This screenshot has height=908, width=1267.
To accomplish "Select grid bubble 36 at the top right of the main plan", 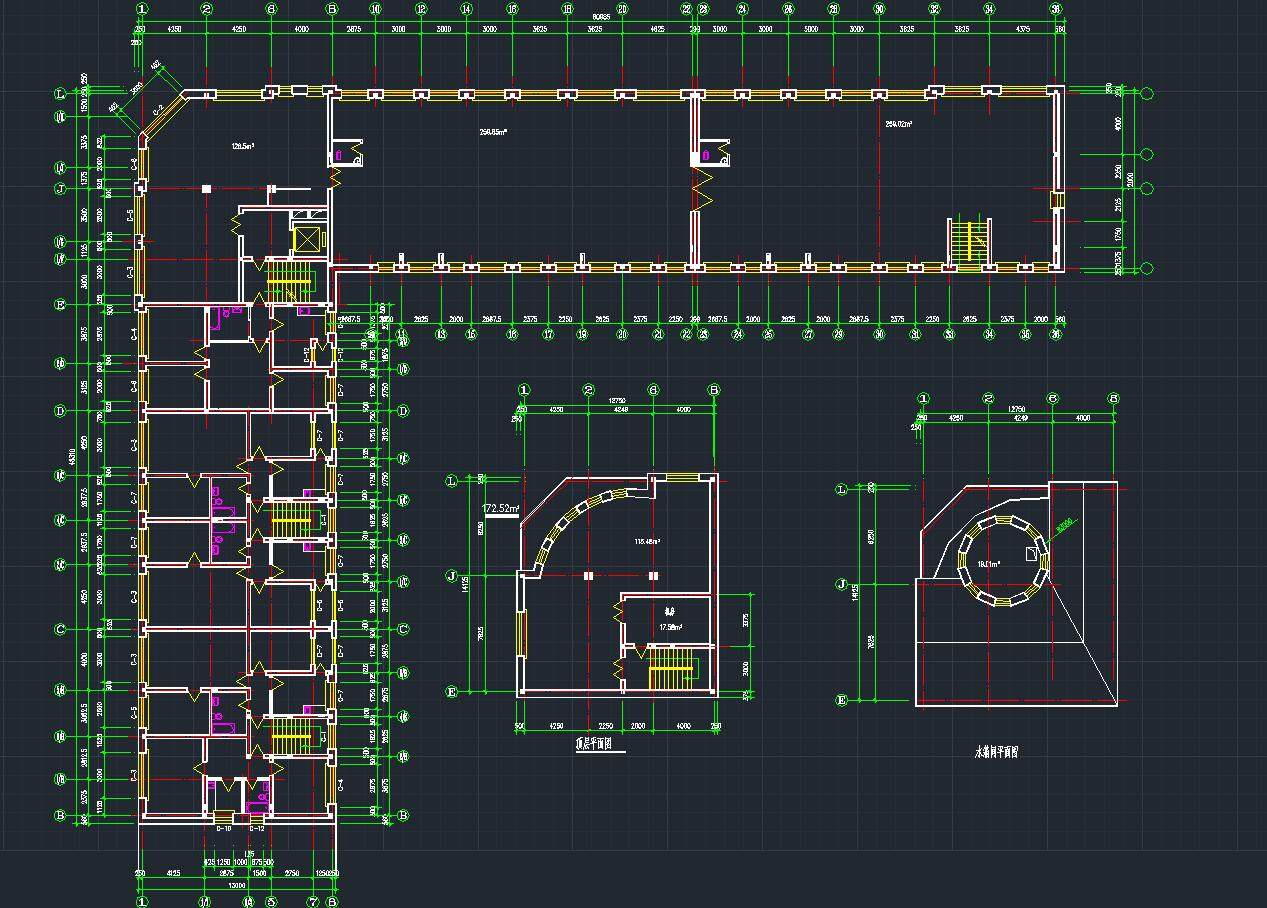I will (1055, 9).
